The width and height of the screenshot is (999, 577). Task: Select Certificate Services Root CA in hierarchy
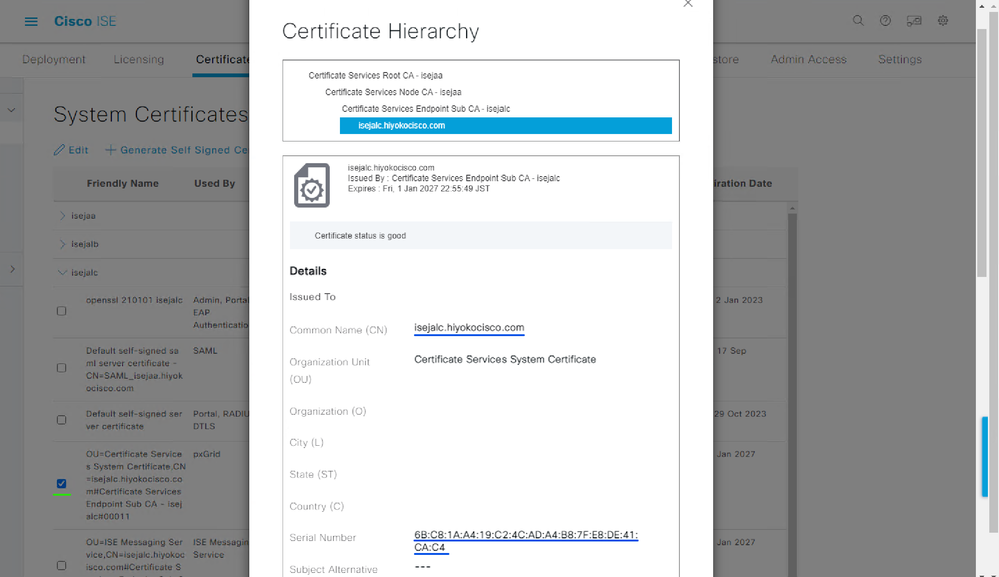(375, 75)
